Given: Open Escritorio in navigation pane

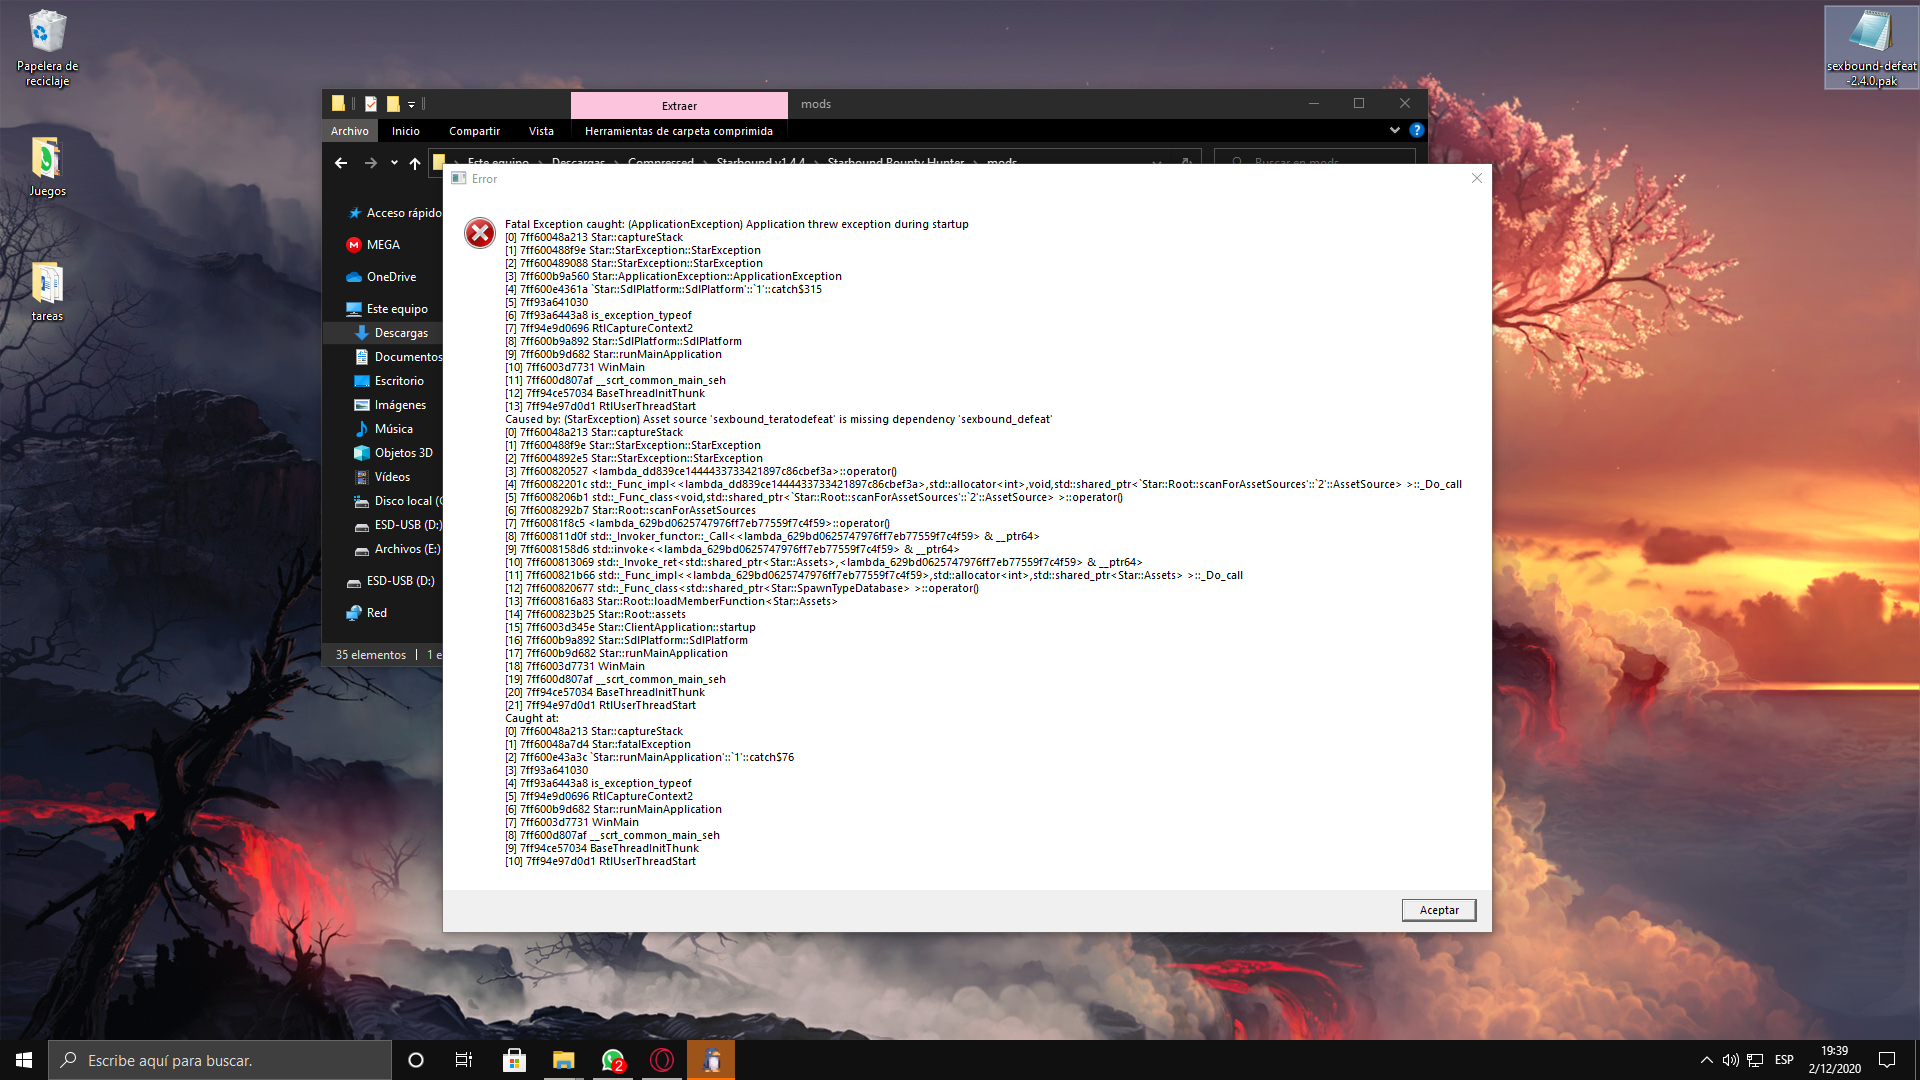Looking at the screenshot, I should 390,381.
